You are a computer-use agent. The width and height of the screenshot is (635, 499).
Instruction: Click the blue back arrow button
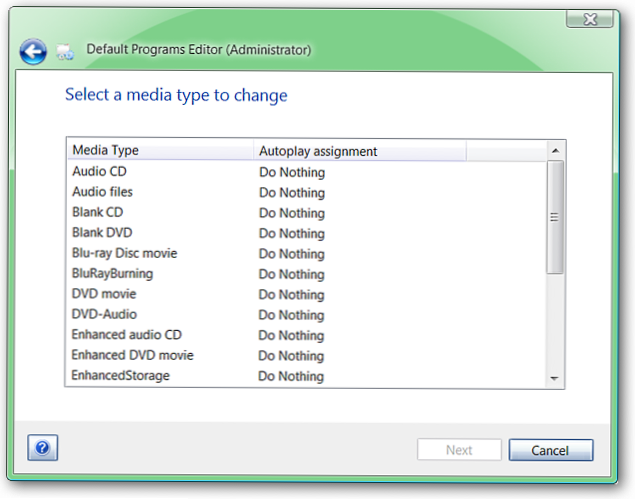[33, 51]
